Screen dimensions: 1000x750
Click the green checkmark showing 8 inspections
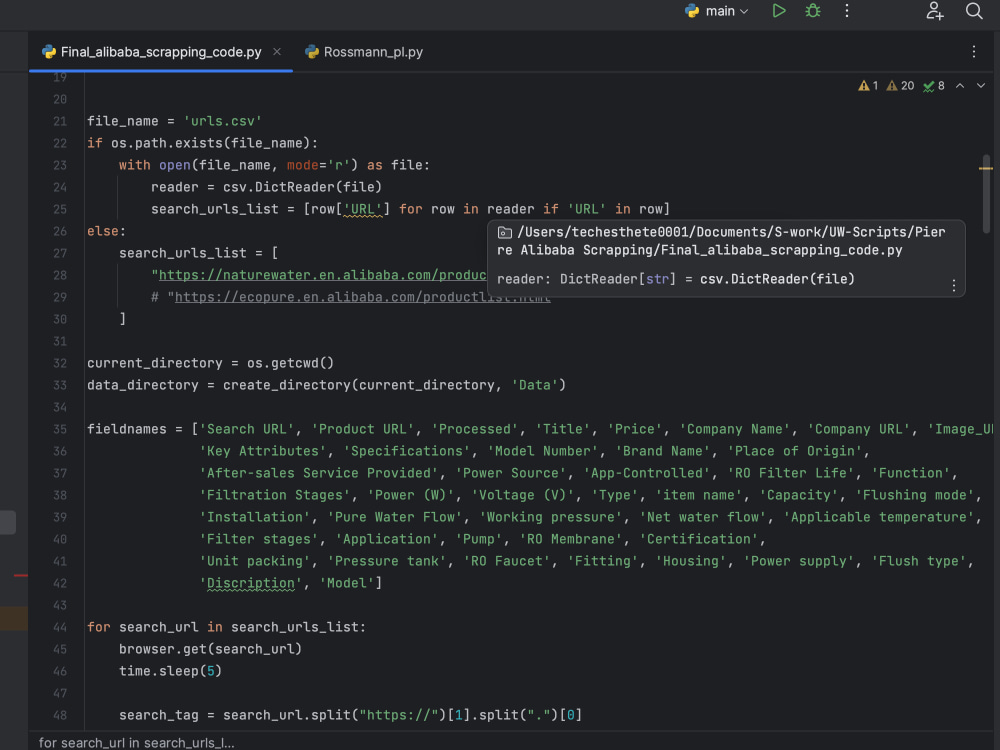(x=931, y=86)
